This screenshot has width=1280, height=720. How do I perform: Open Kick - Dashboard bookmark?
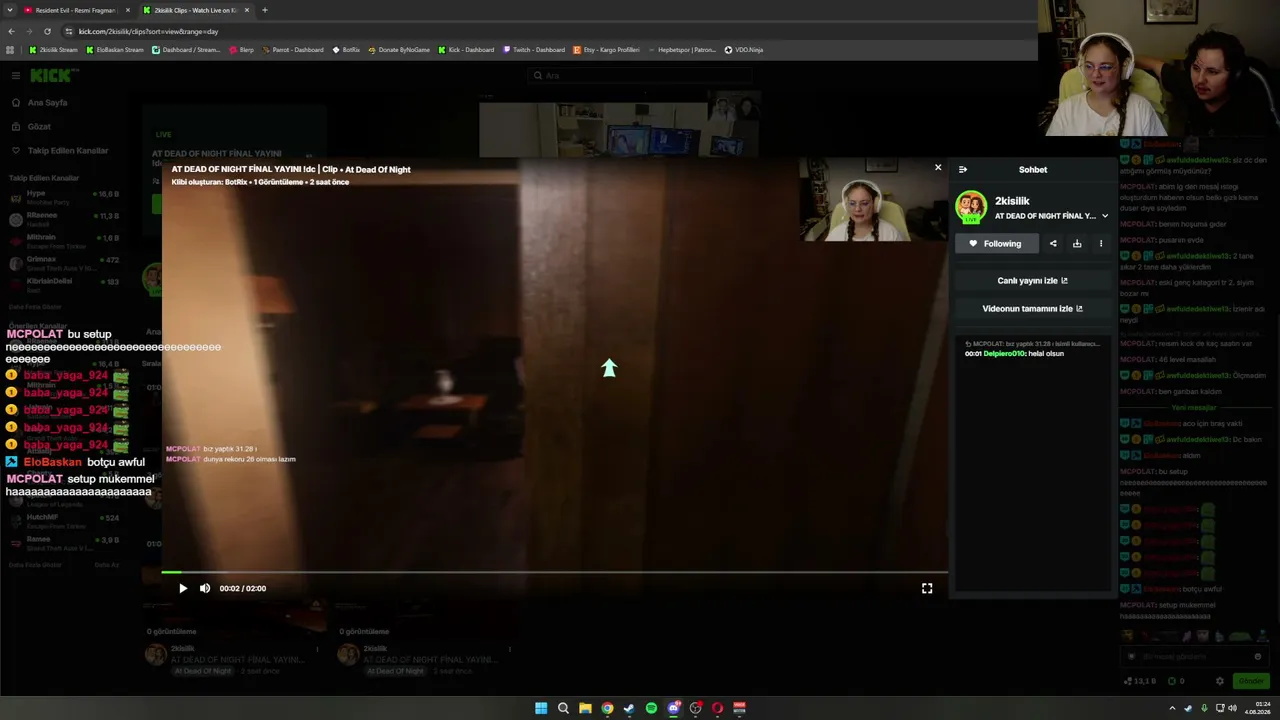[x=466, y=50]
